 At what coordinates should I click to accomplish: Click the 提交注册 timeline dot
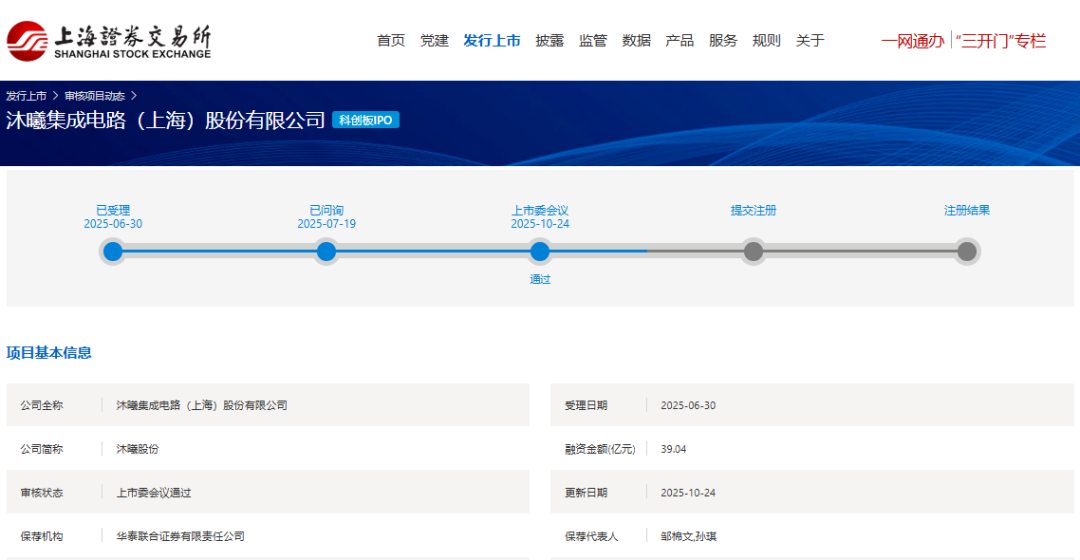754,251
